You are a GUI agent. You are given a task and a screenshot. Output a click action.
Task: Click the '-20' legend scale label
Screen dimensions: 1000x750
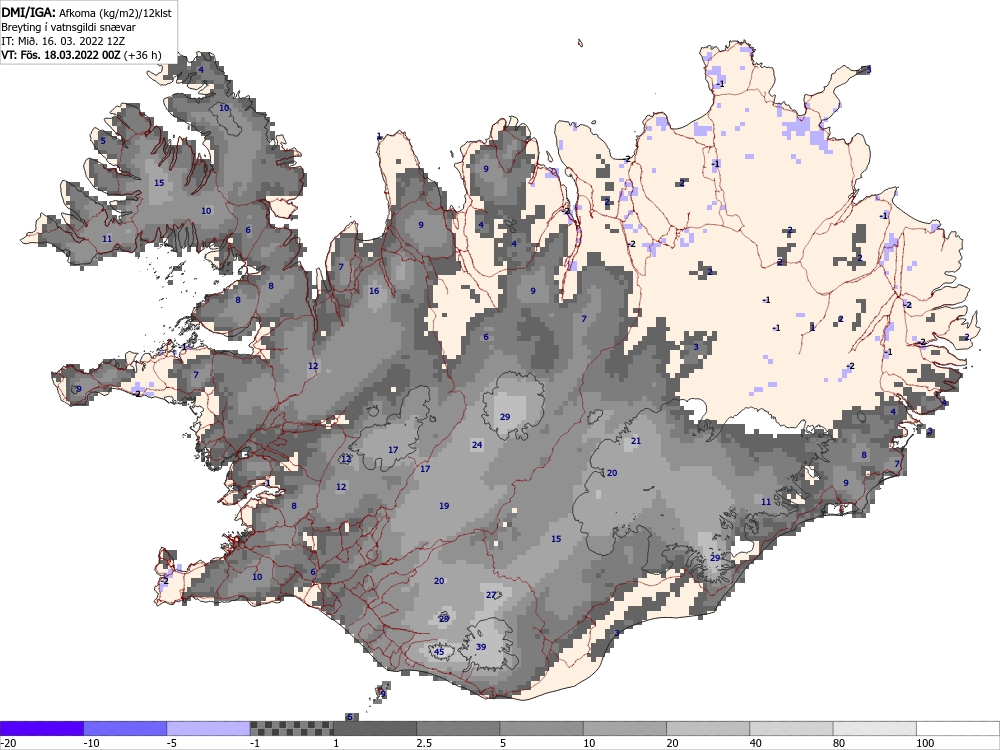tap(8, 743)
